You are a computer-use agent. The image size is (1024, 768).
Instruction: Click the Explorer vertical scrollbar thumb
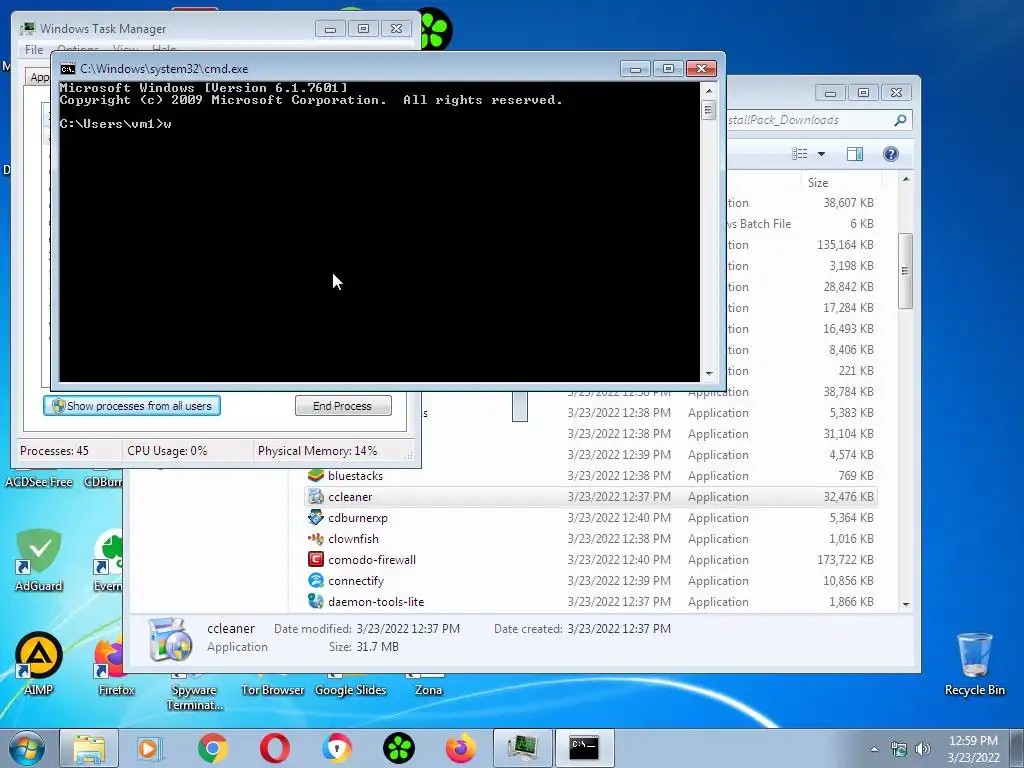pyautogui.click(x=905, y=270)
